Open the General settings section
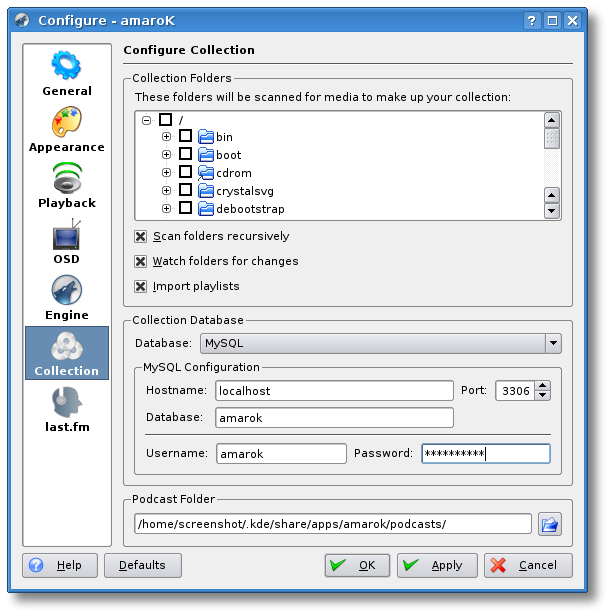The image size is (611, 616). coord(67,72)
